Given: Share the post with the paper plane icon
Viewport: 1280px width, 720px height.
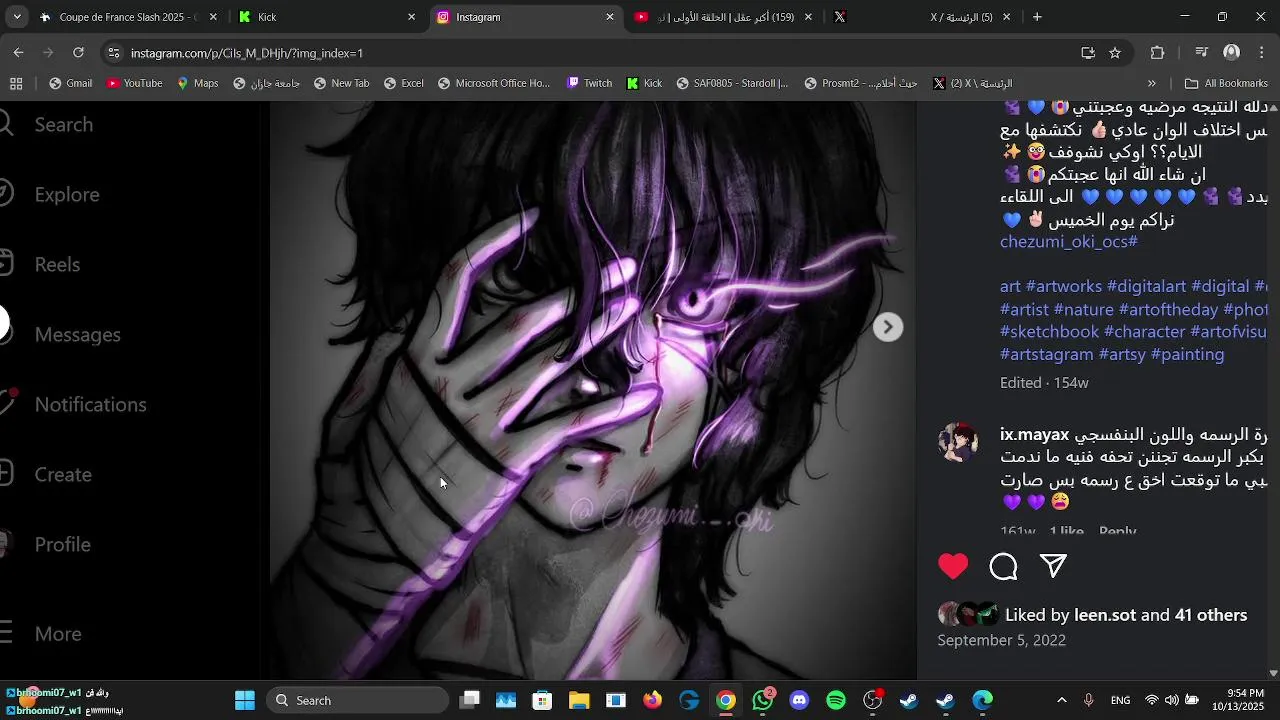Looking at the screenshot, I should 1053,566.
